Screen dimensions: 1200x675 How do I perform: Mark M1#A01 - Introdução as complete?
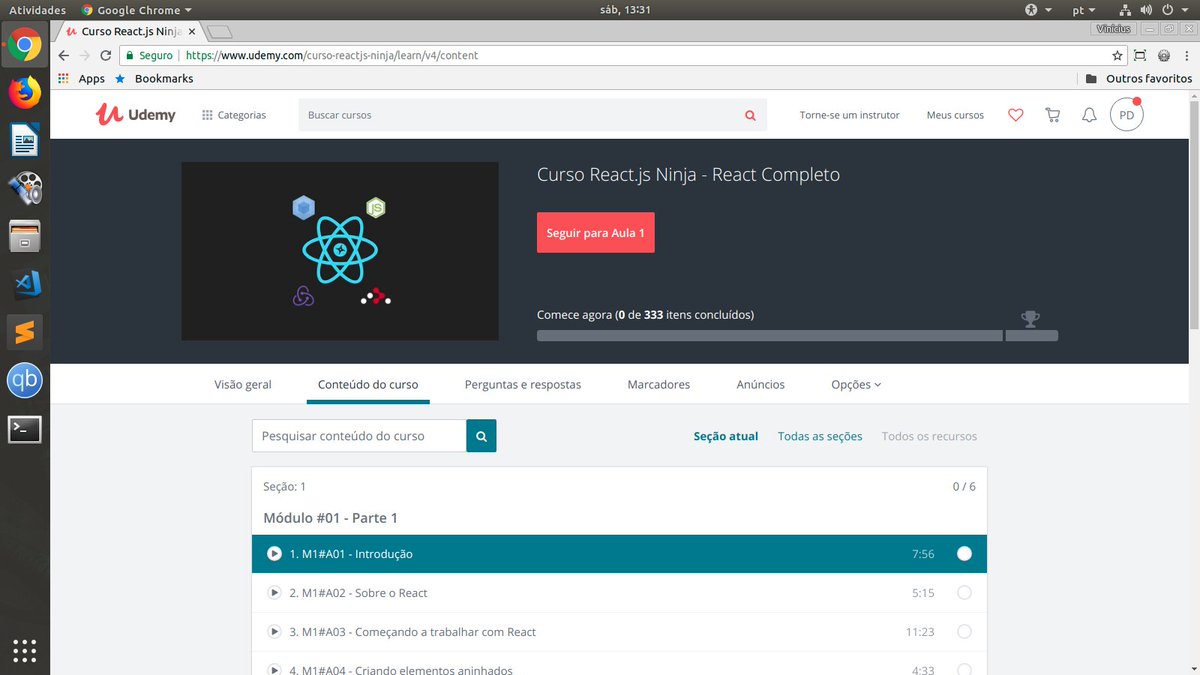point(964,554)
